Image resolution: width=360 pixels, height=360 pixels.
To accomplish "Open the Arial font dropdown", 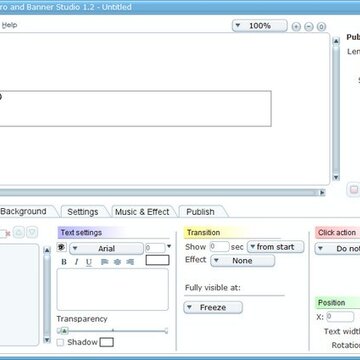I will (x=107, y=249).
